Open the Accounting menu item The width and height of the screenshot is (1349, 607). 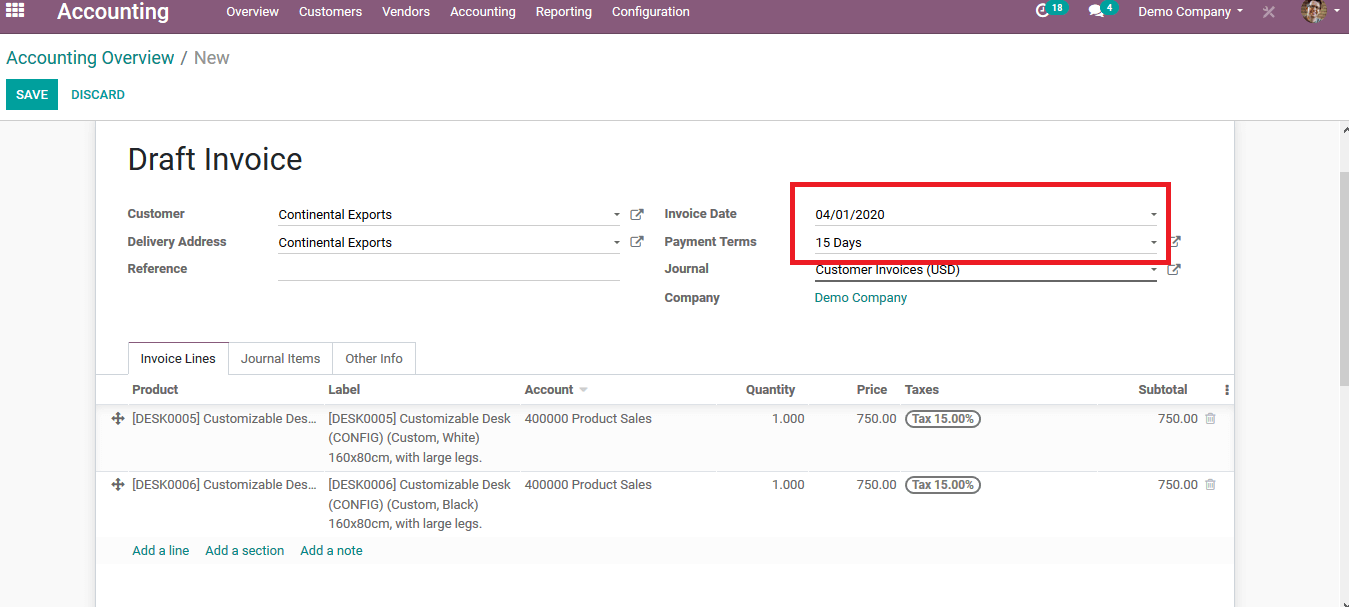click(483, 12)
